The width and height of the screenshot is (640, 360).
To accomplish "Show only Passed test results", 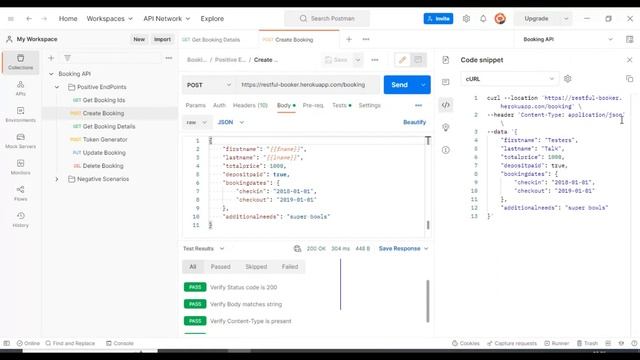I will click(220, 267).
